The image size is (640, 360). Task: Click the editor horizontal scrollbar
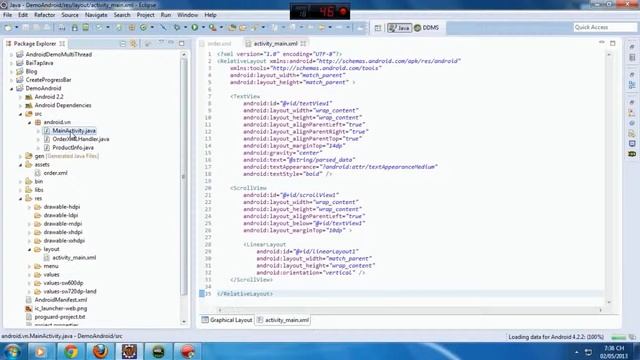click(x=410, y=310)
